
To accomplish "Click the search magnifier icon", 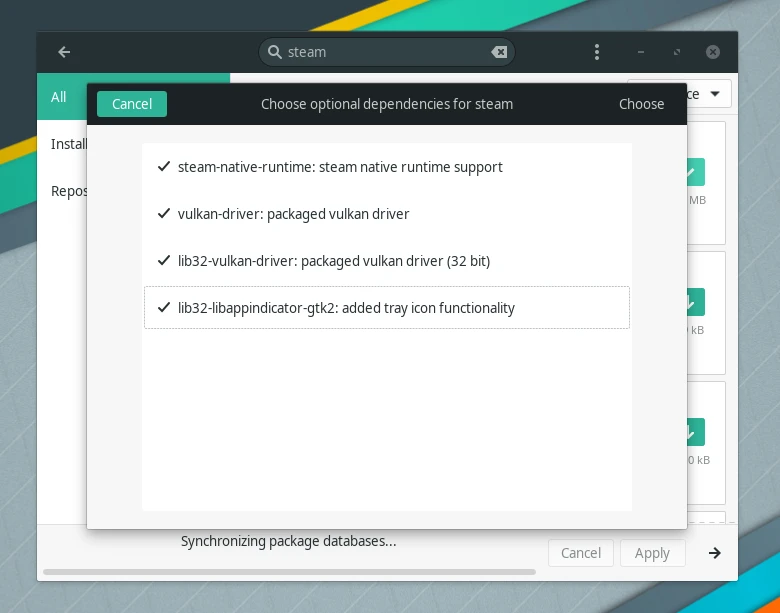I will coord(275,52).
